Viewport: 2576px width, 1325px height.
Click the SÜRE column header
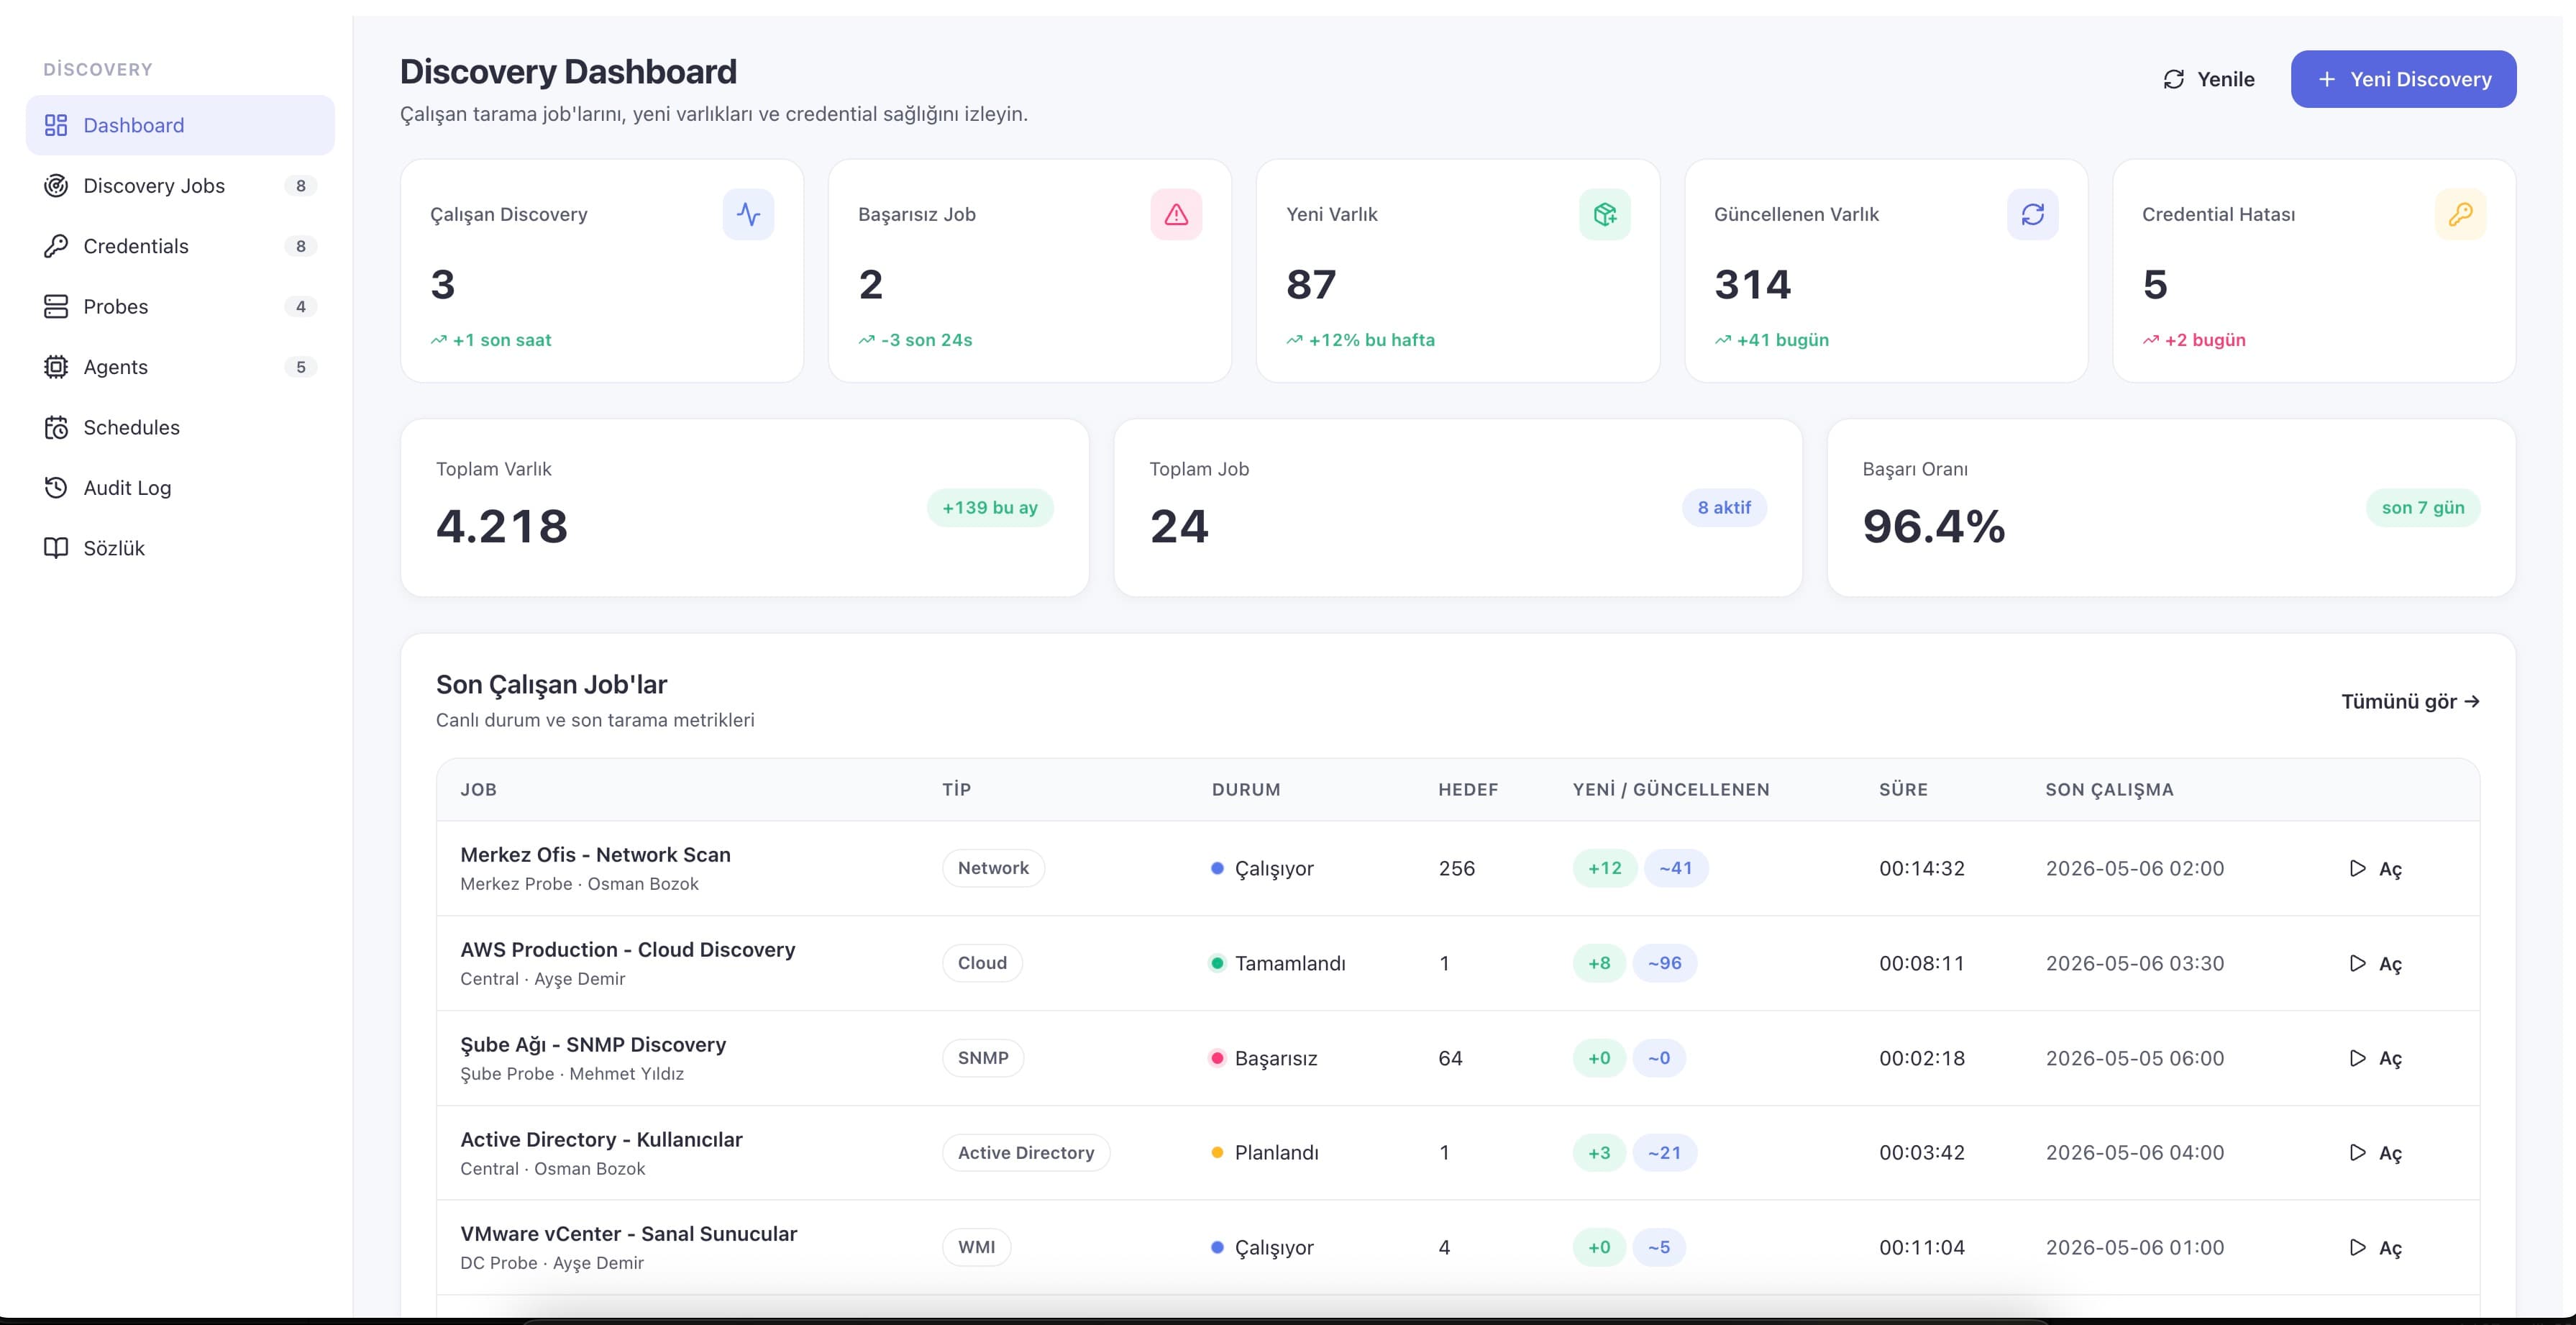pos(1903,789)
